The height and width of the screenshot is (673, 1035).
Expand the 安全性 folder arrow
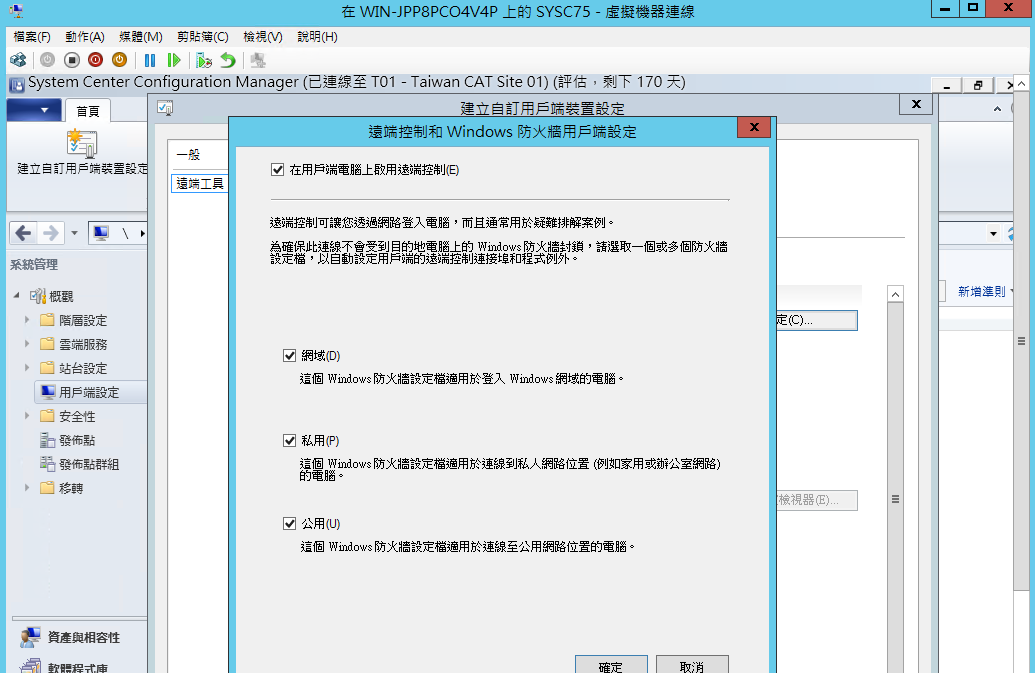(27, 416)
